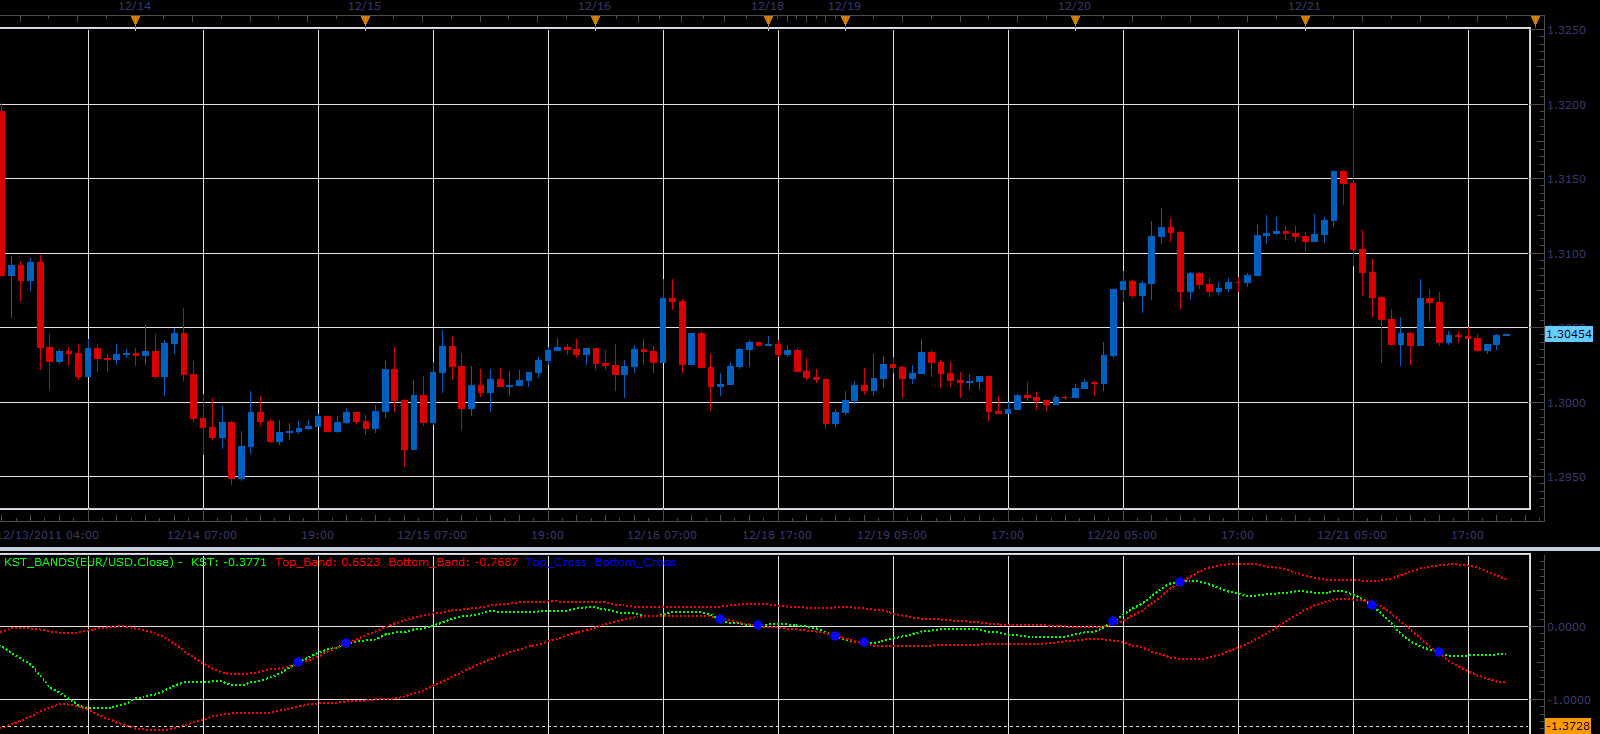Click the 1.3200 price axis label
The image size is (1600, 734).
click(x=1566, y=105)
